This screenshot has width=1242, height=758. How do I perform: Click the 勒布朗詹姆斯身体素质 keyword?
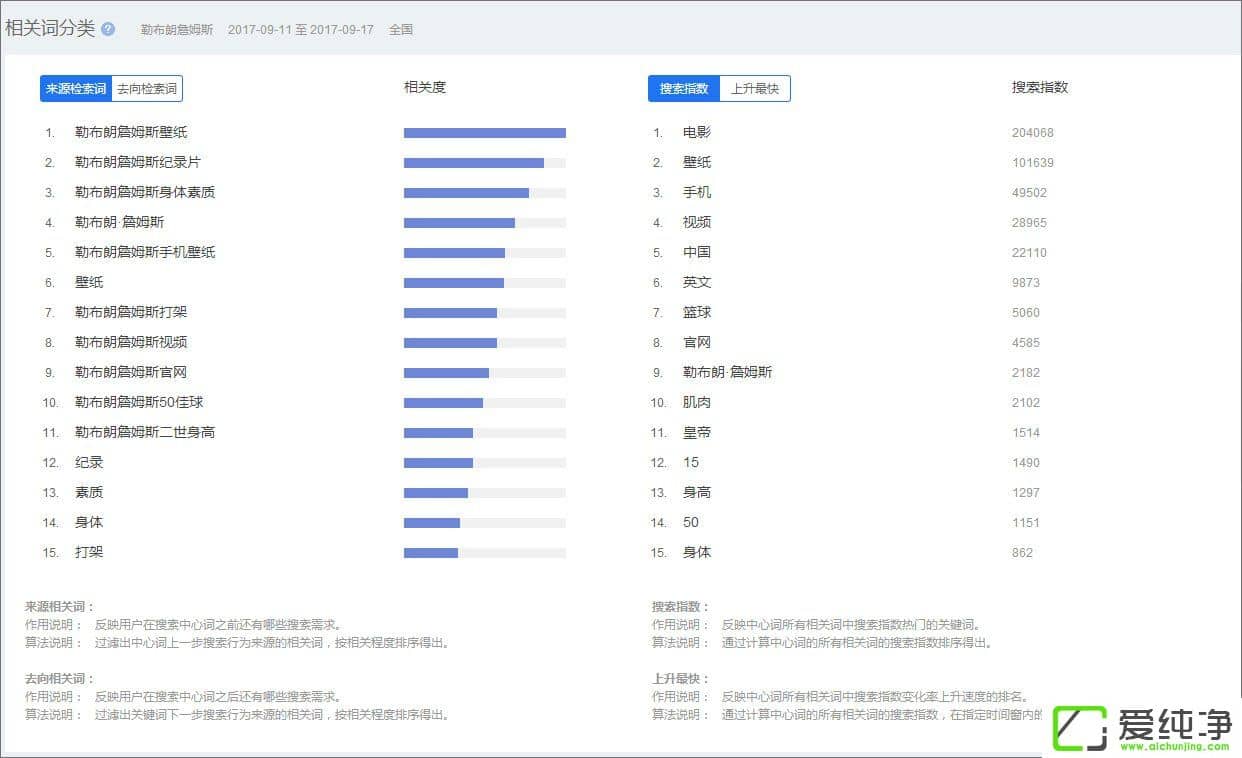coord(145,192)
